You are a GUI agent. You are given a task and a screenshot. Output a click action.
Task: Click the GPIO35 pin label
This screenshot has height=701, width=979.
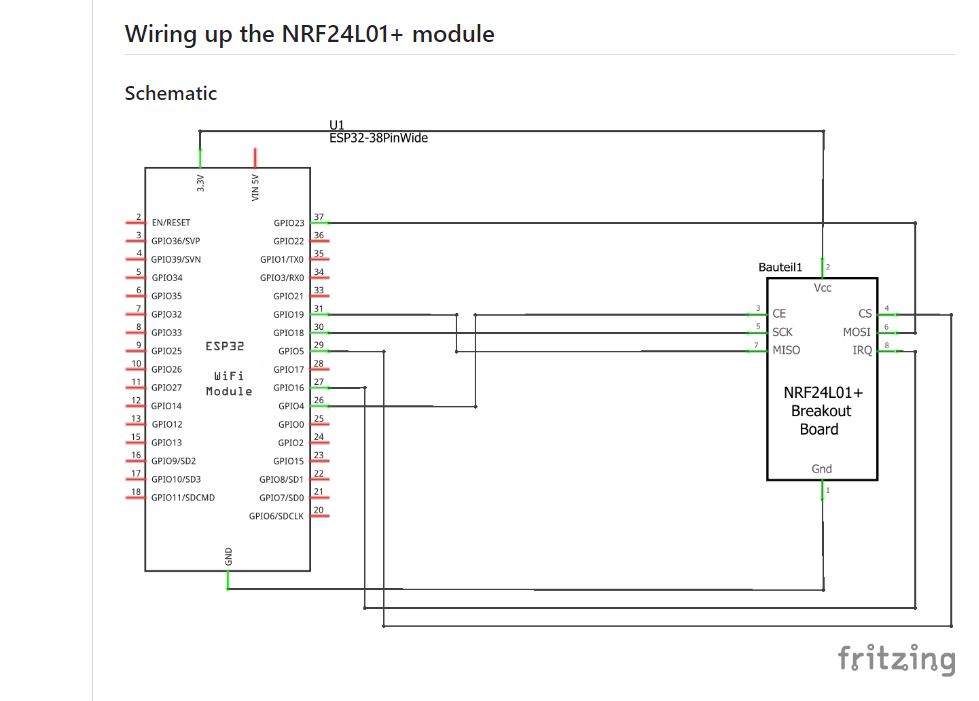pos(166,296)
